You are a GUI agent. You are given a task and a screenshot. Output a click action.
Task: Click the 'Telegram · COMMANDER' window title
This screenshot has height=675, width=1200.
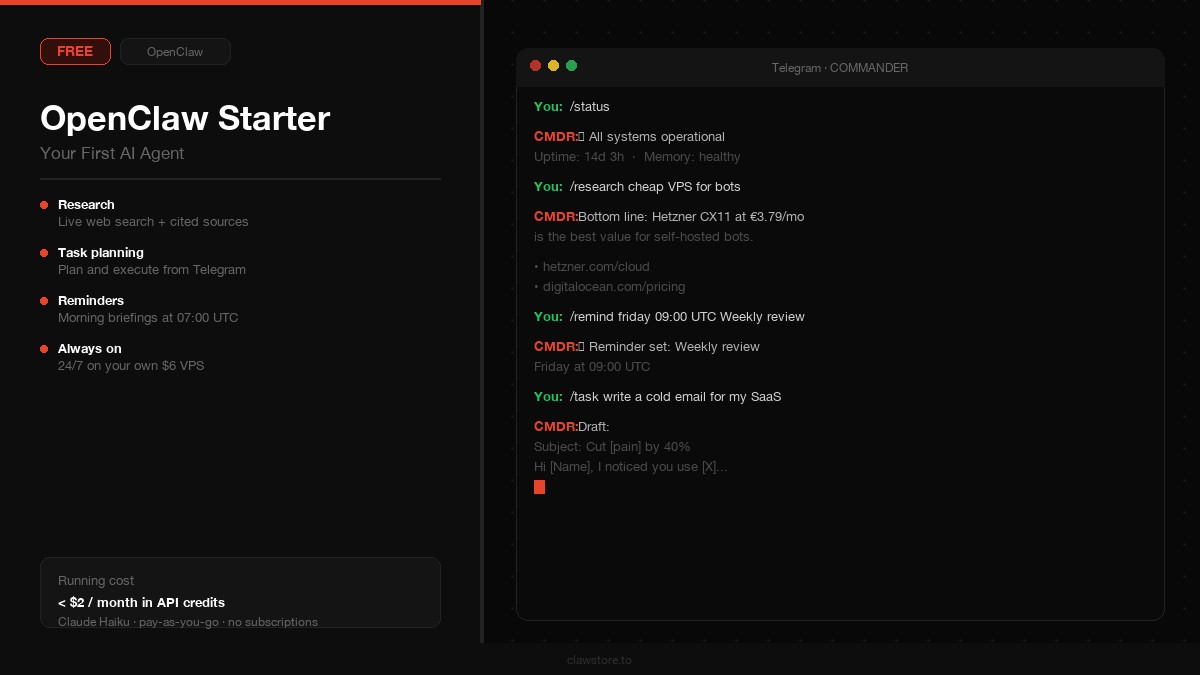pyautogui.click(x=840, y=68)
